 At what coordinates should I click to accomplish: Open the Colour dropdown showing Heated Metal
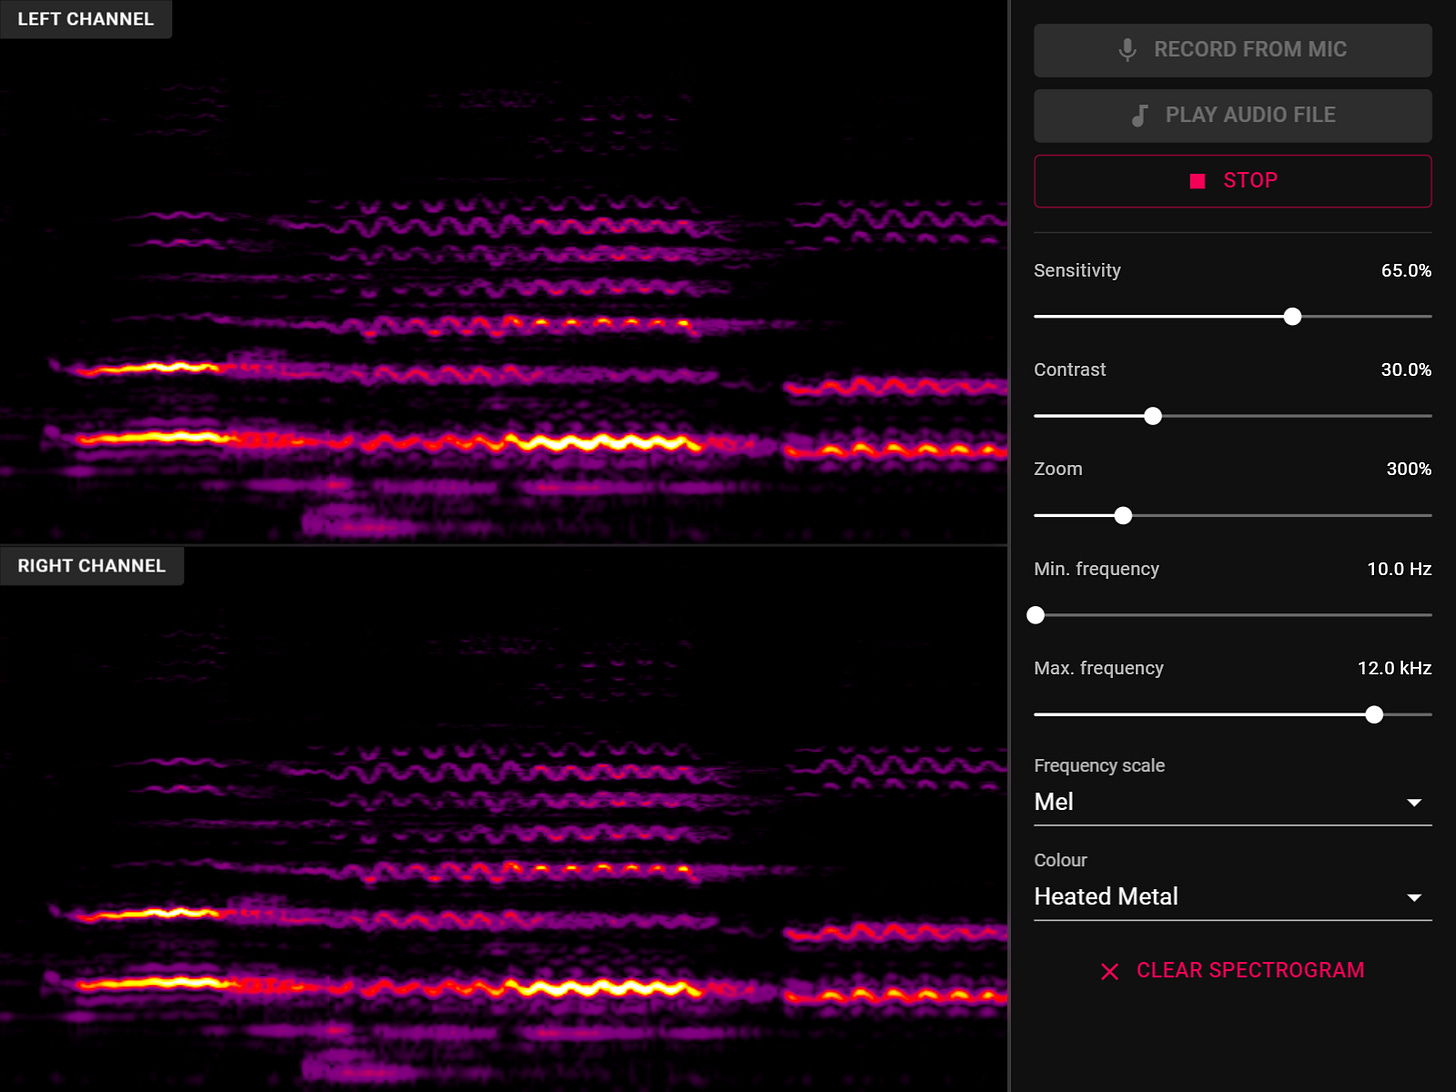click(x=1232, y=897)
